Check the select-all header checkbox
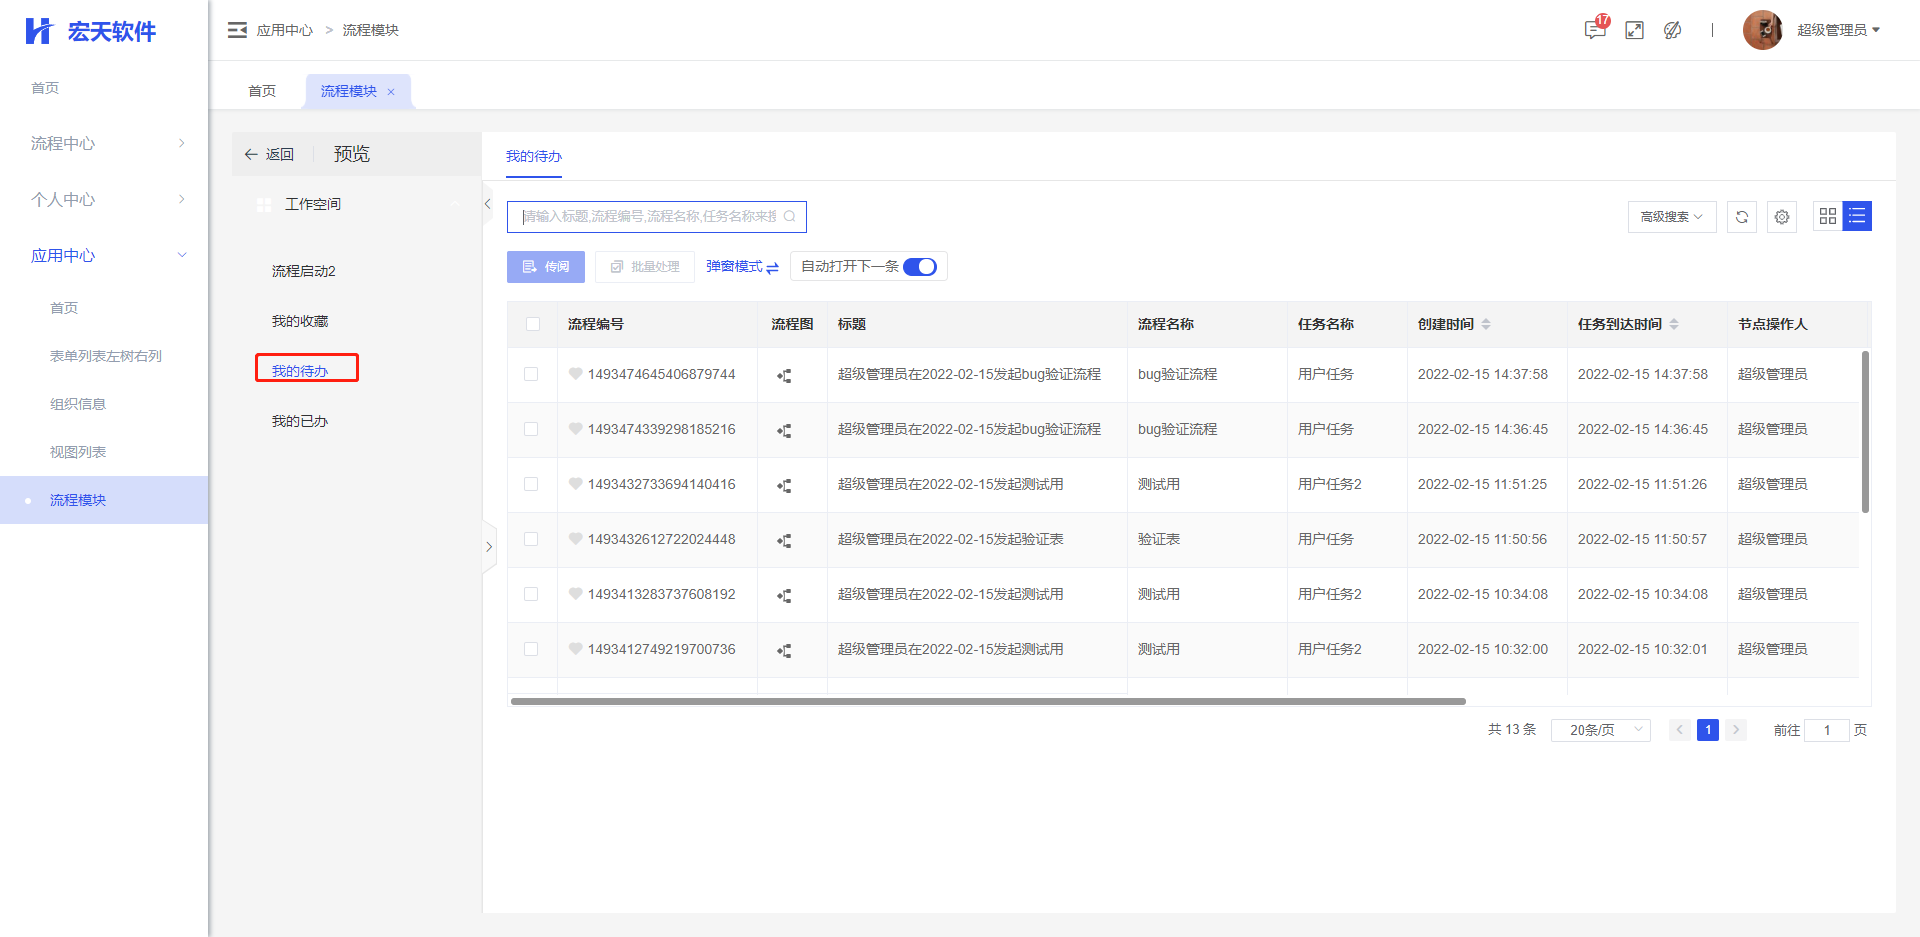 533,324
